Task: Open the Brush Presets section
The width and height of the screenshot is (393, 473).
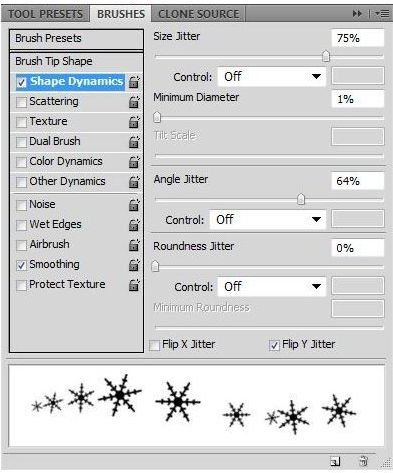Action: pos(77,39)
